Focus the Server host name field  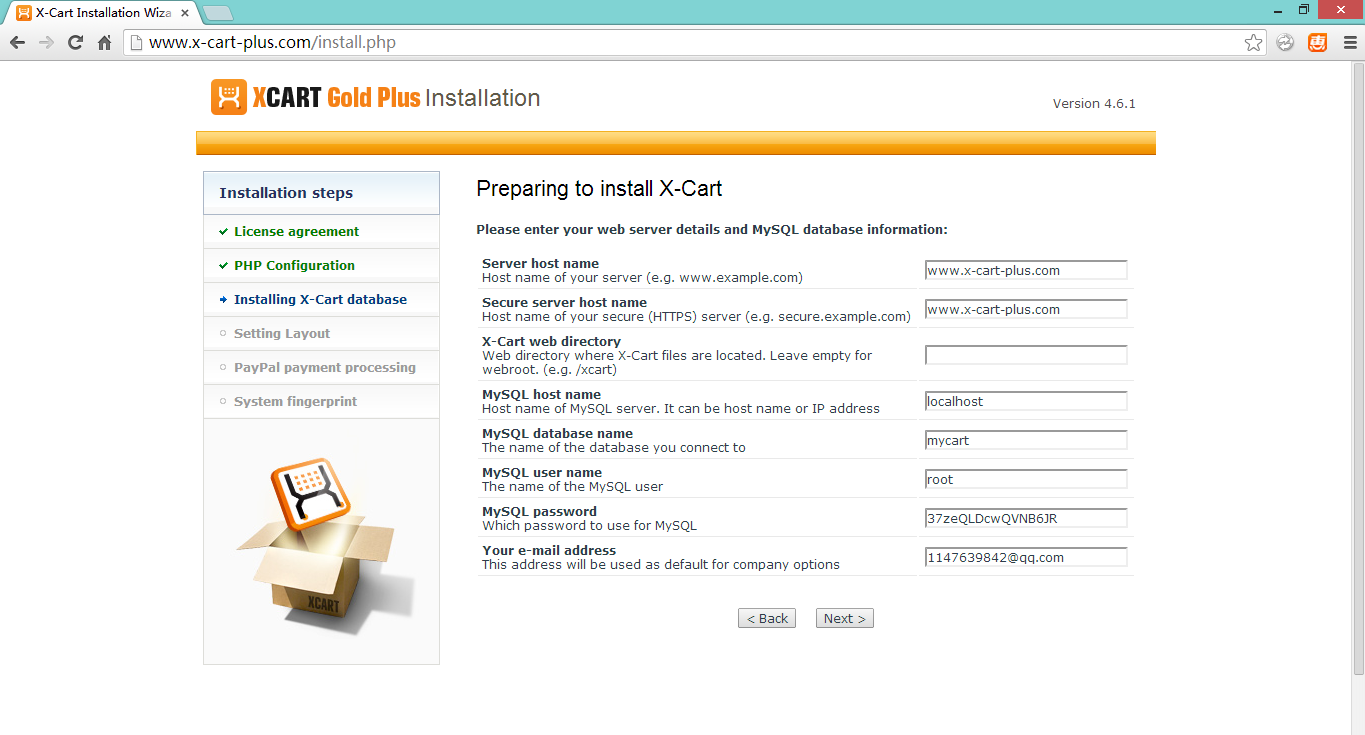pos(1026,270)
